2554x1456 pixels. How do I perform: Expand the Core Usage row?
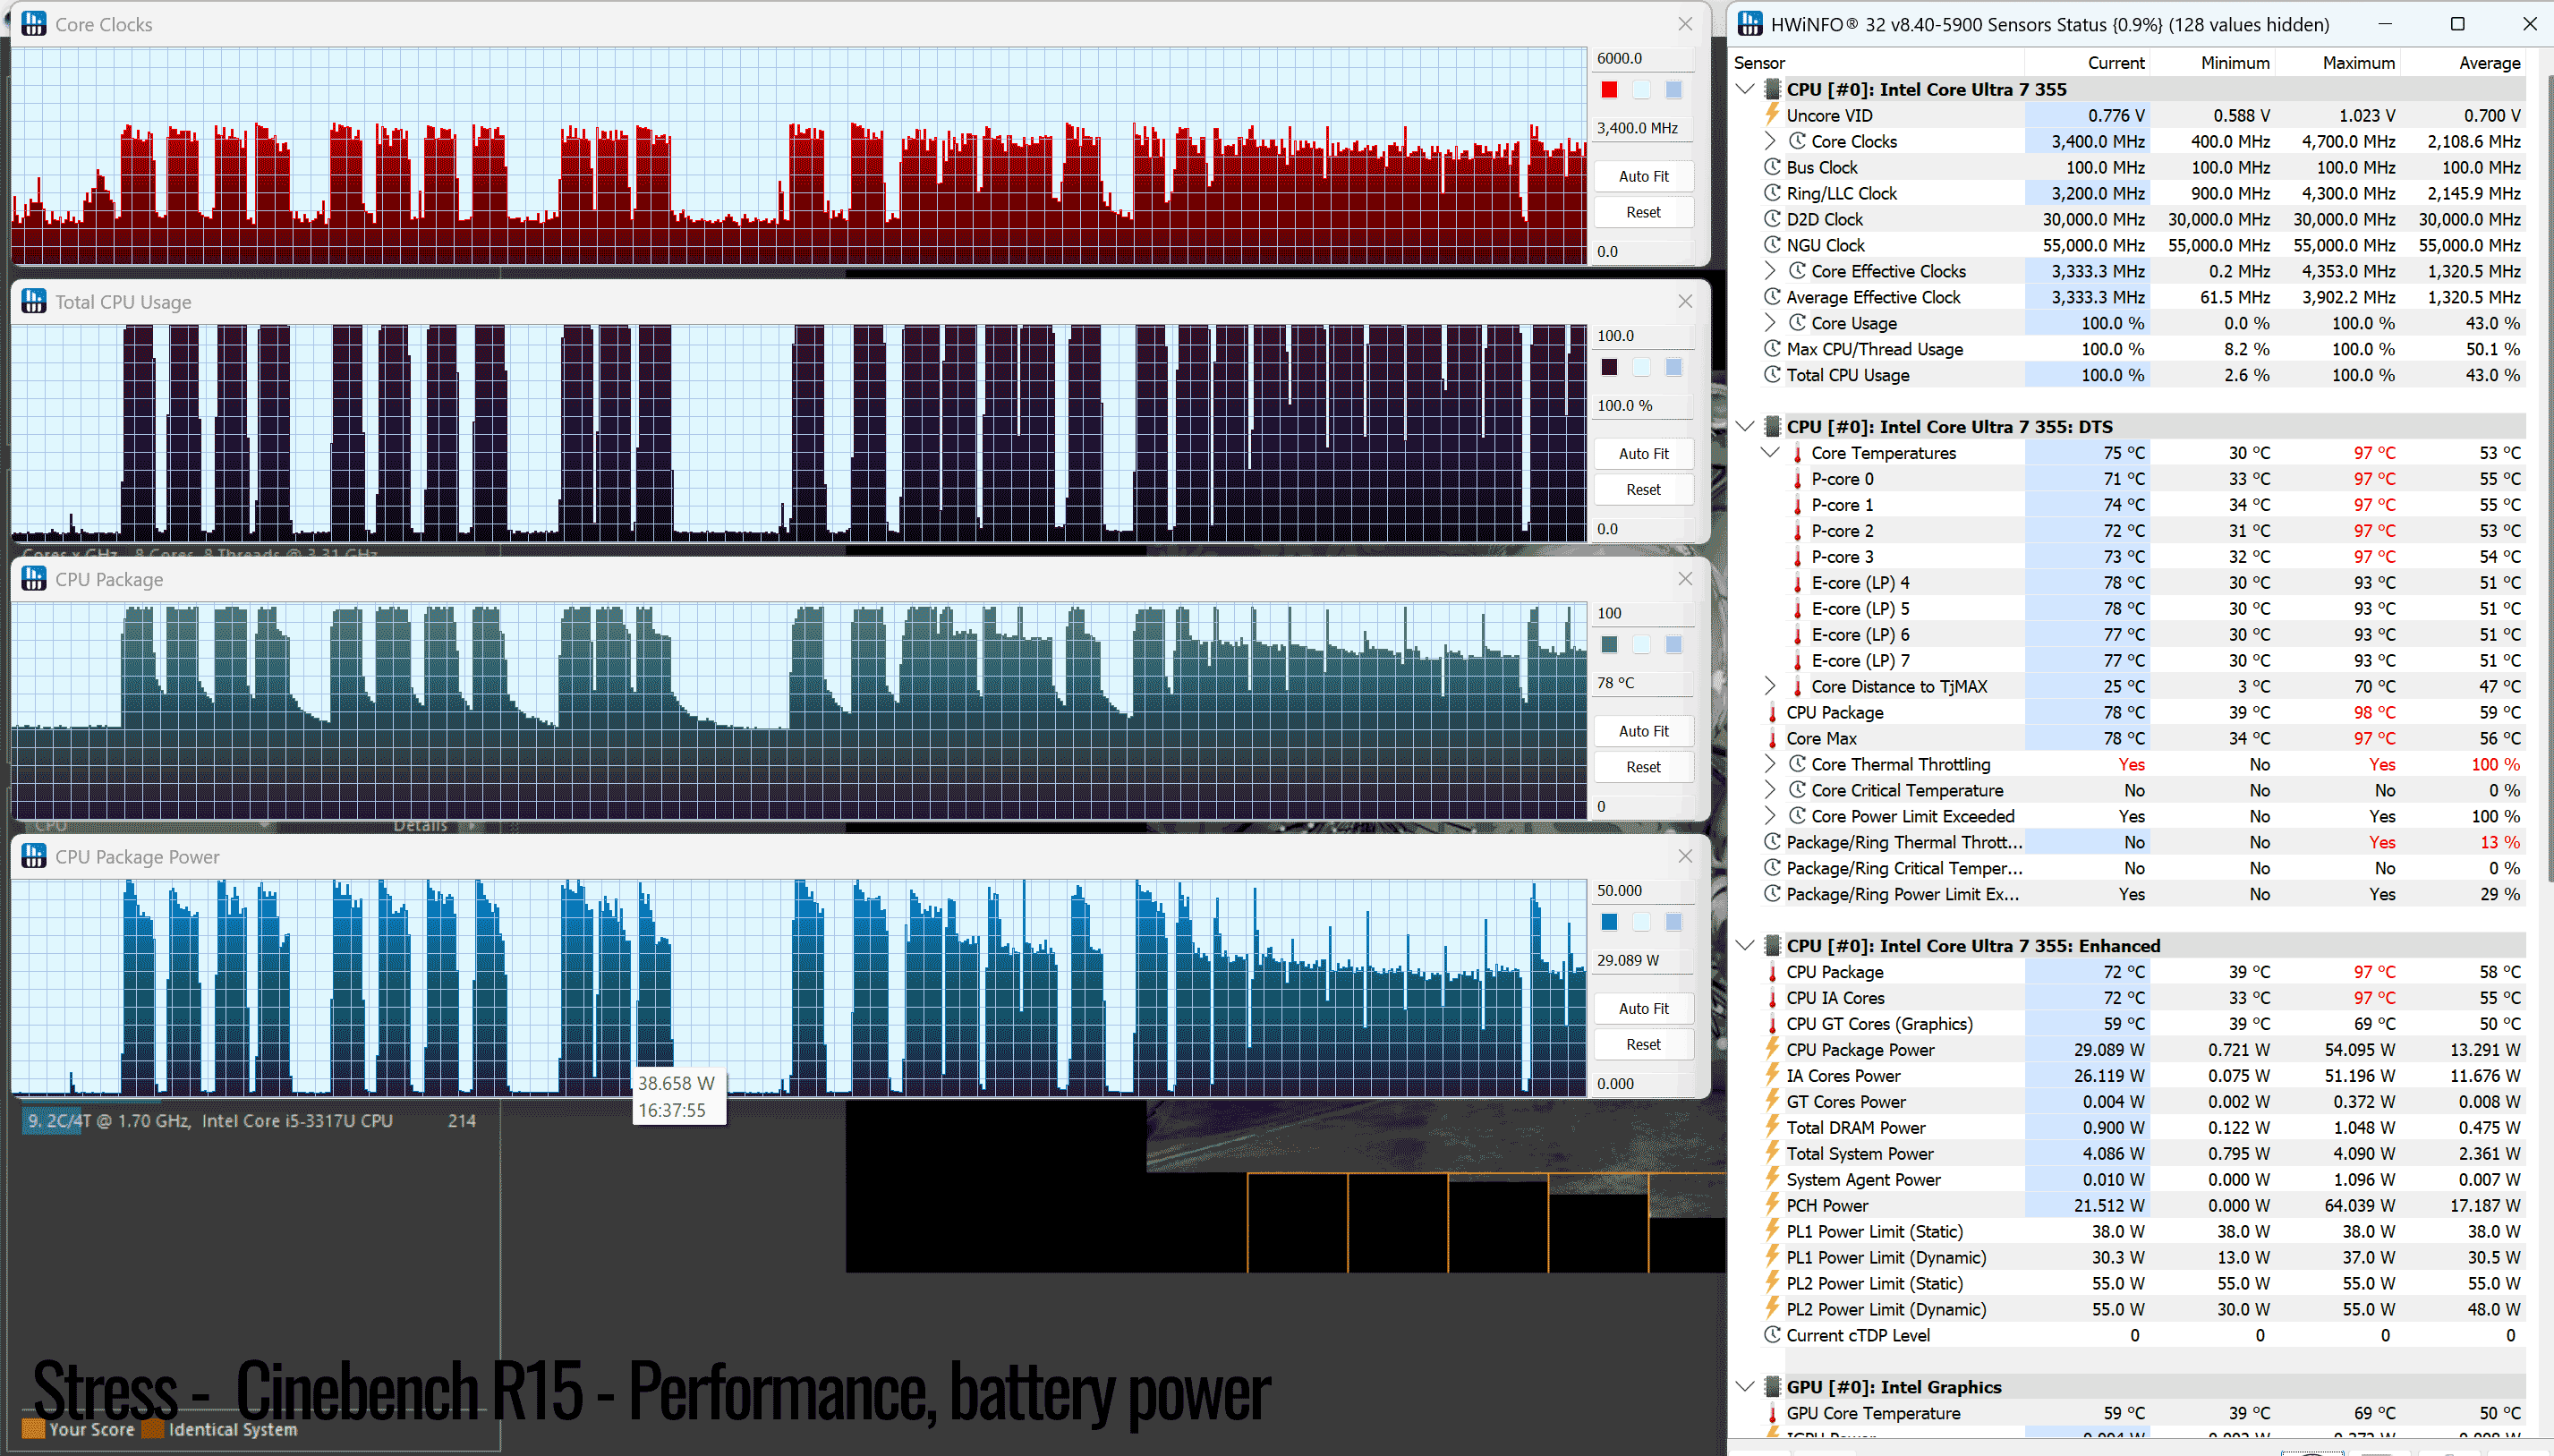(x=1769, y=323)
